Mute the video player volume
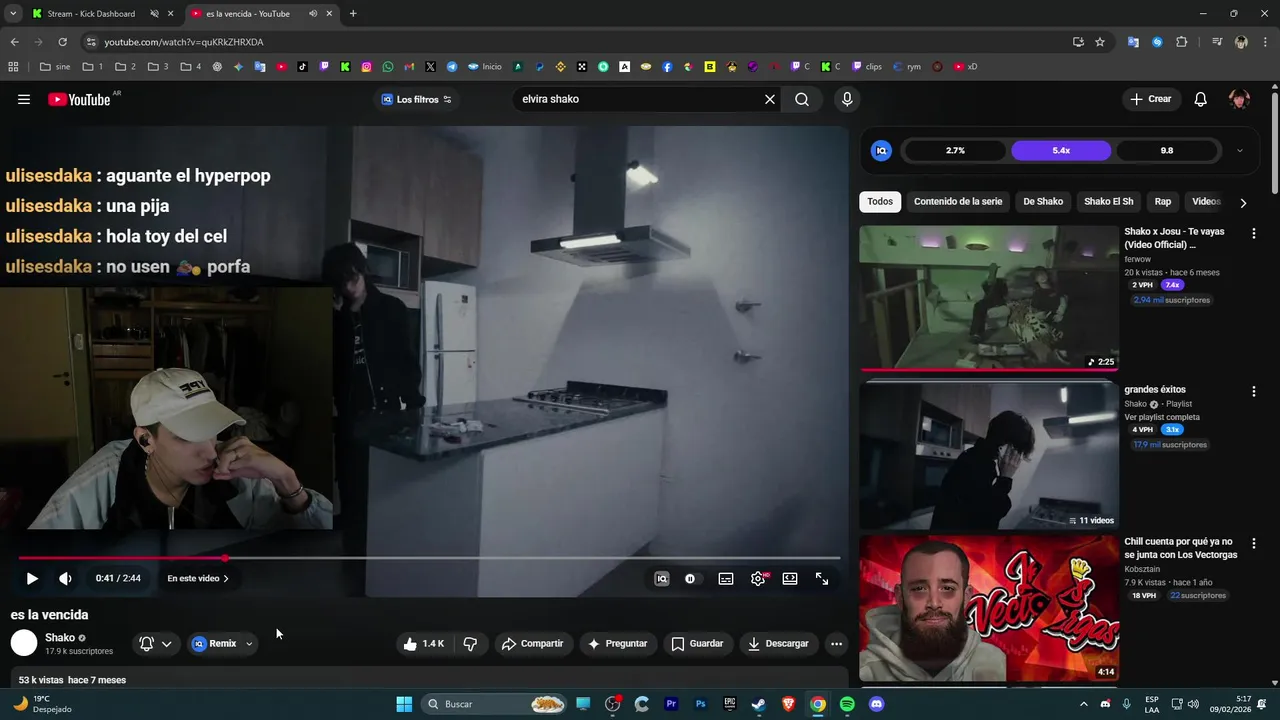This screenshot has height=720, width=1280. click(65, 578)
